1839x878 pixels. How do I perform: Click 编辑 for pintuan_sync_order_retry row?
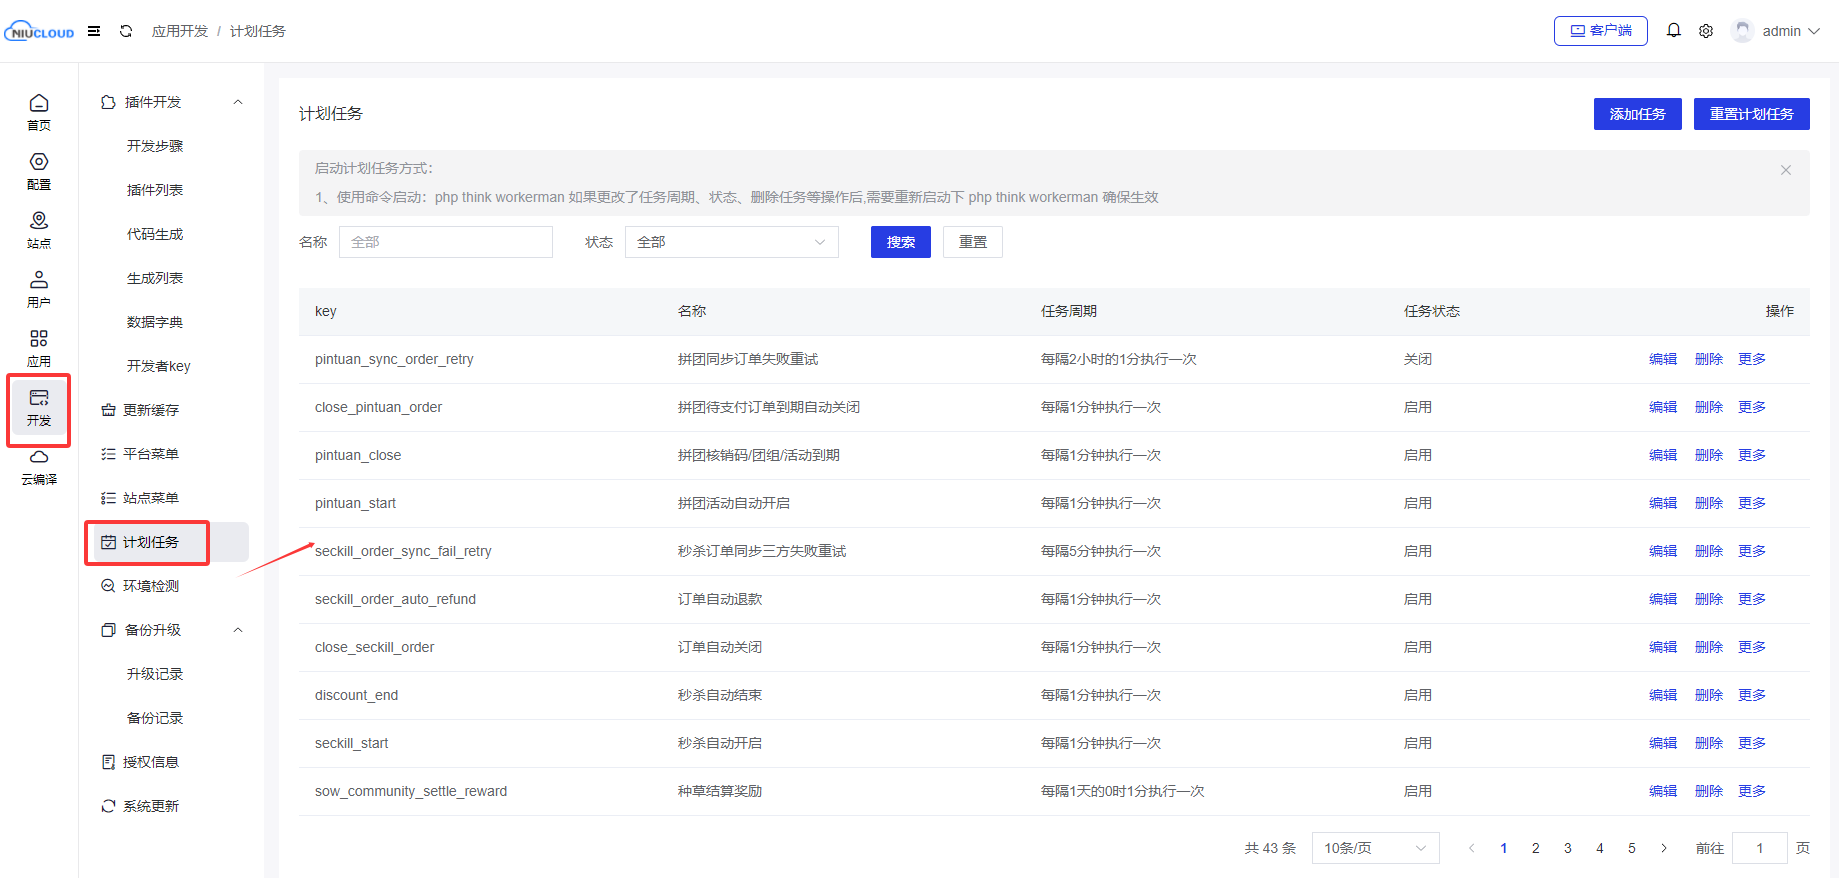click(x=1662, y=359)
